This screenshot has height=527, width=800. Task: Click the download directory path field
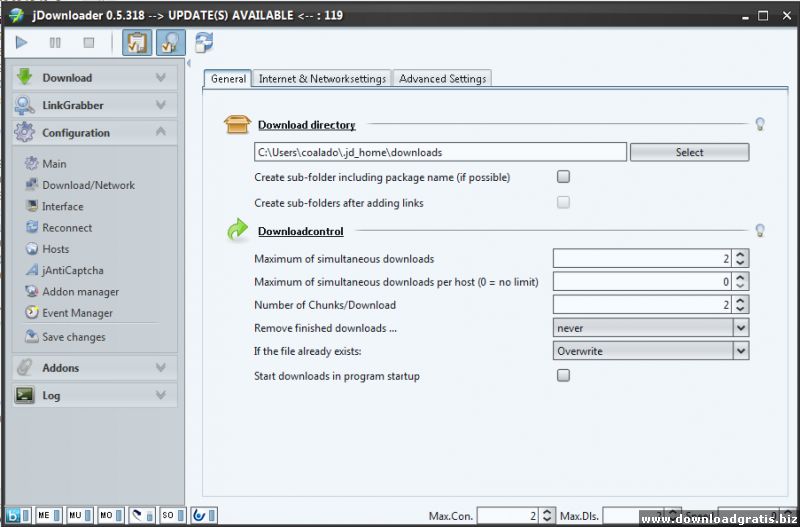[x=440, y=152]
